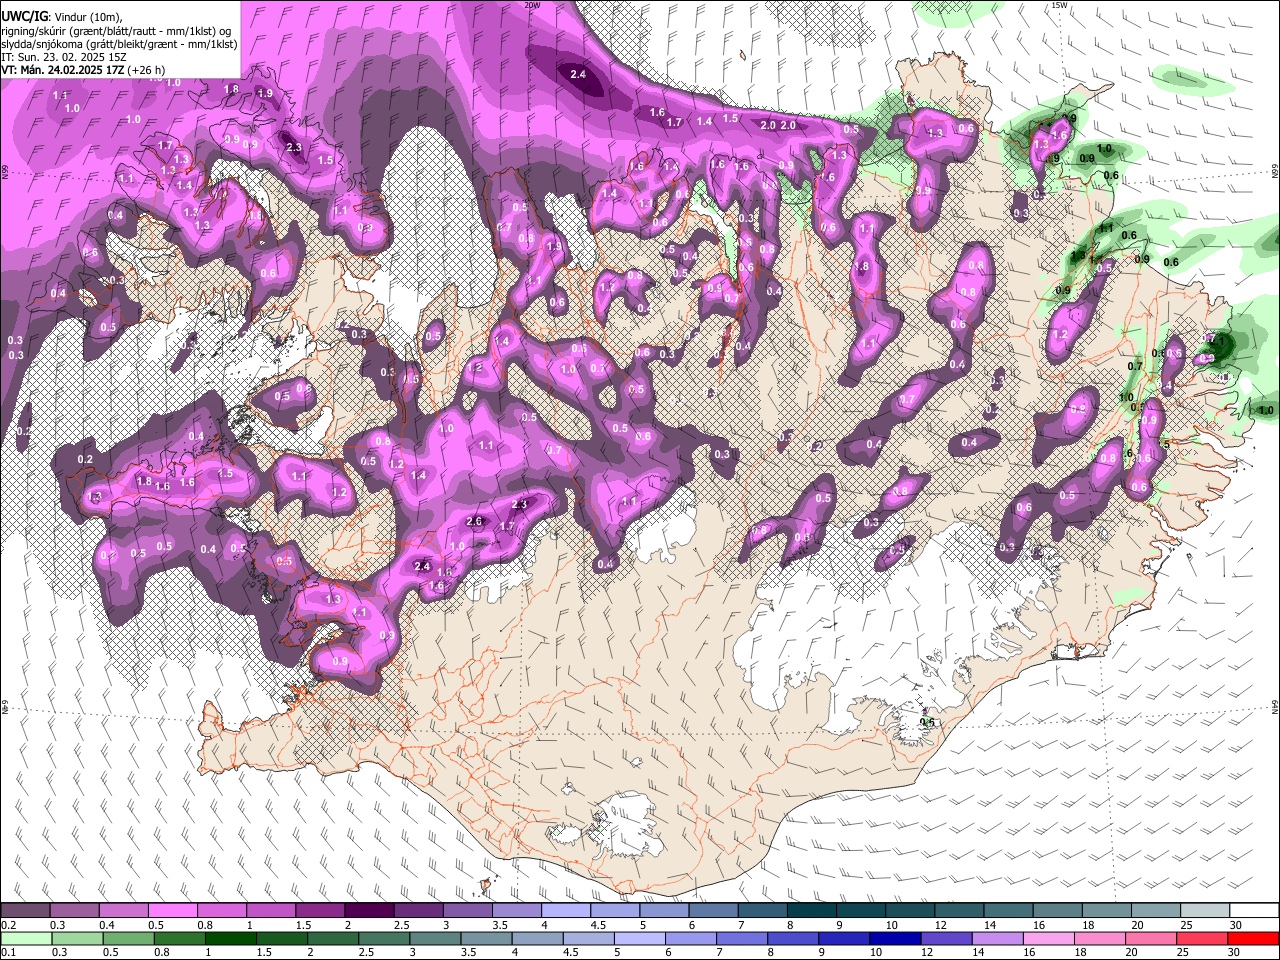Screen dimensions: 1280x960
Task: Click darkest green bottom swatch between 1 and 1.5
Action: [229, 939]
